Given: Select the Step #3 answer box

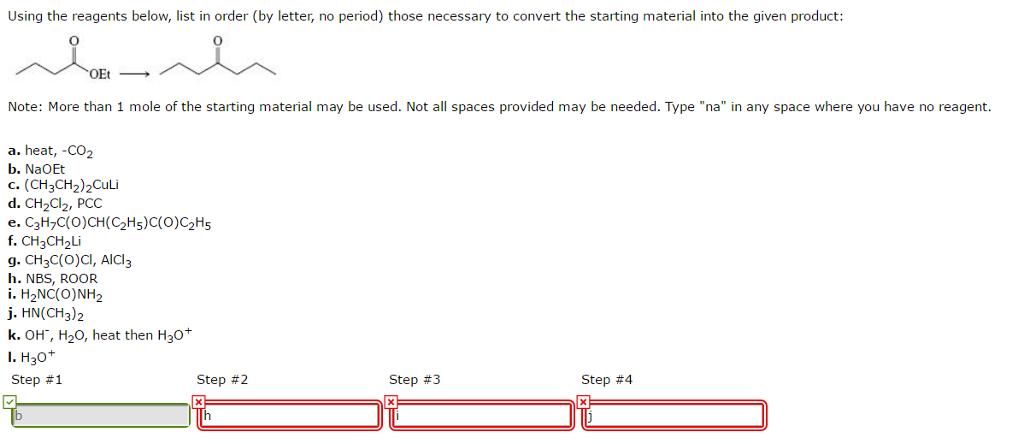Looking at the screenshot, I should pos(483,415).
